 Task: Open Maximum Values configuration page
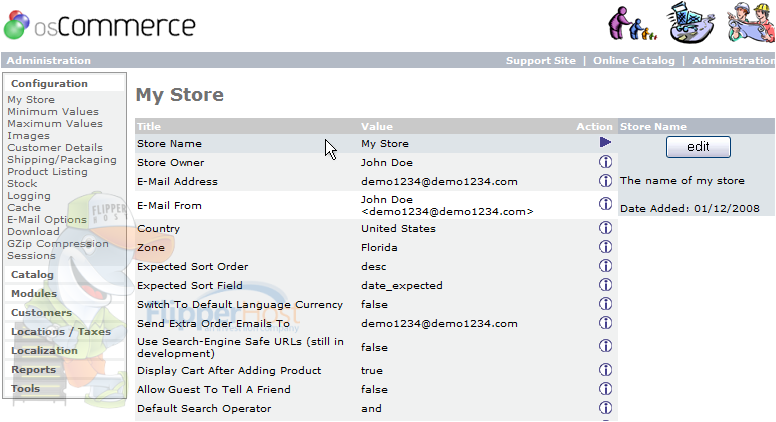pos(55,123)
